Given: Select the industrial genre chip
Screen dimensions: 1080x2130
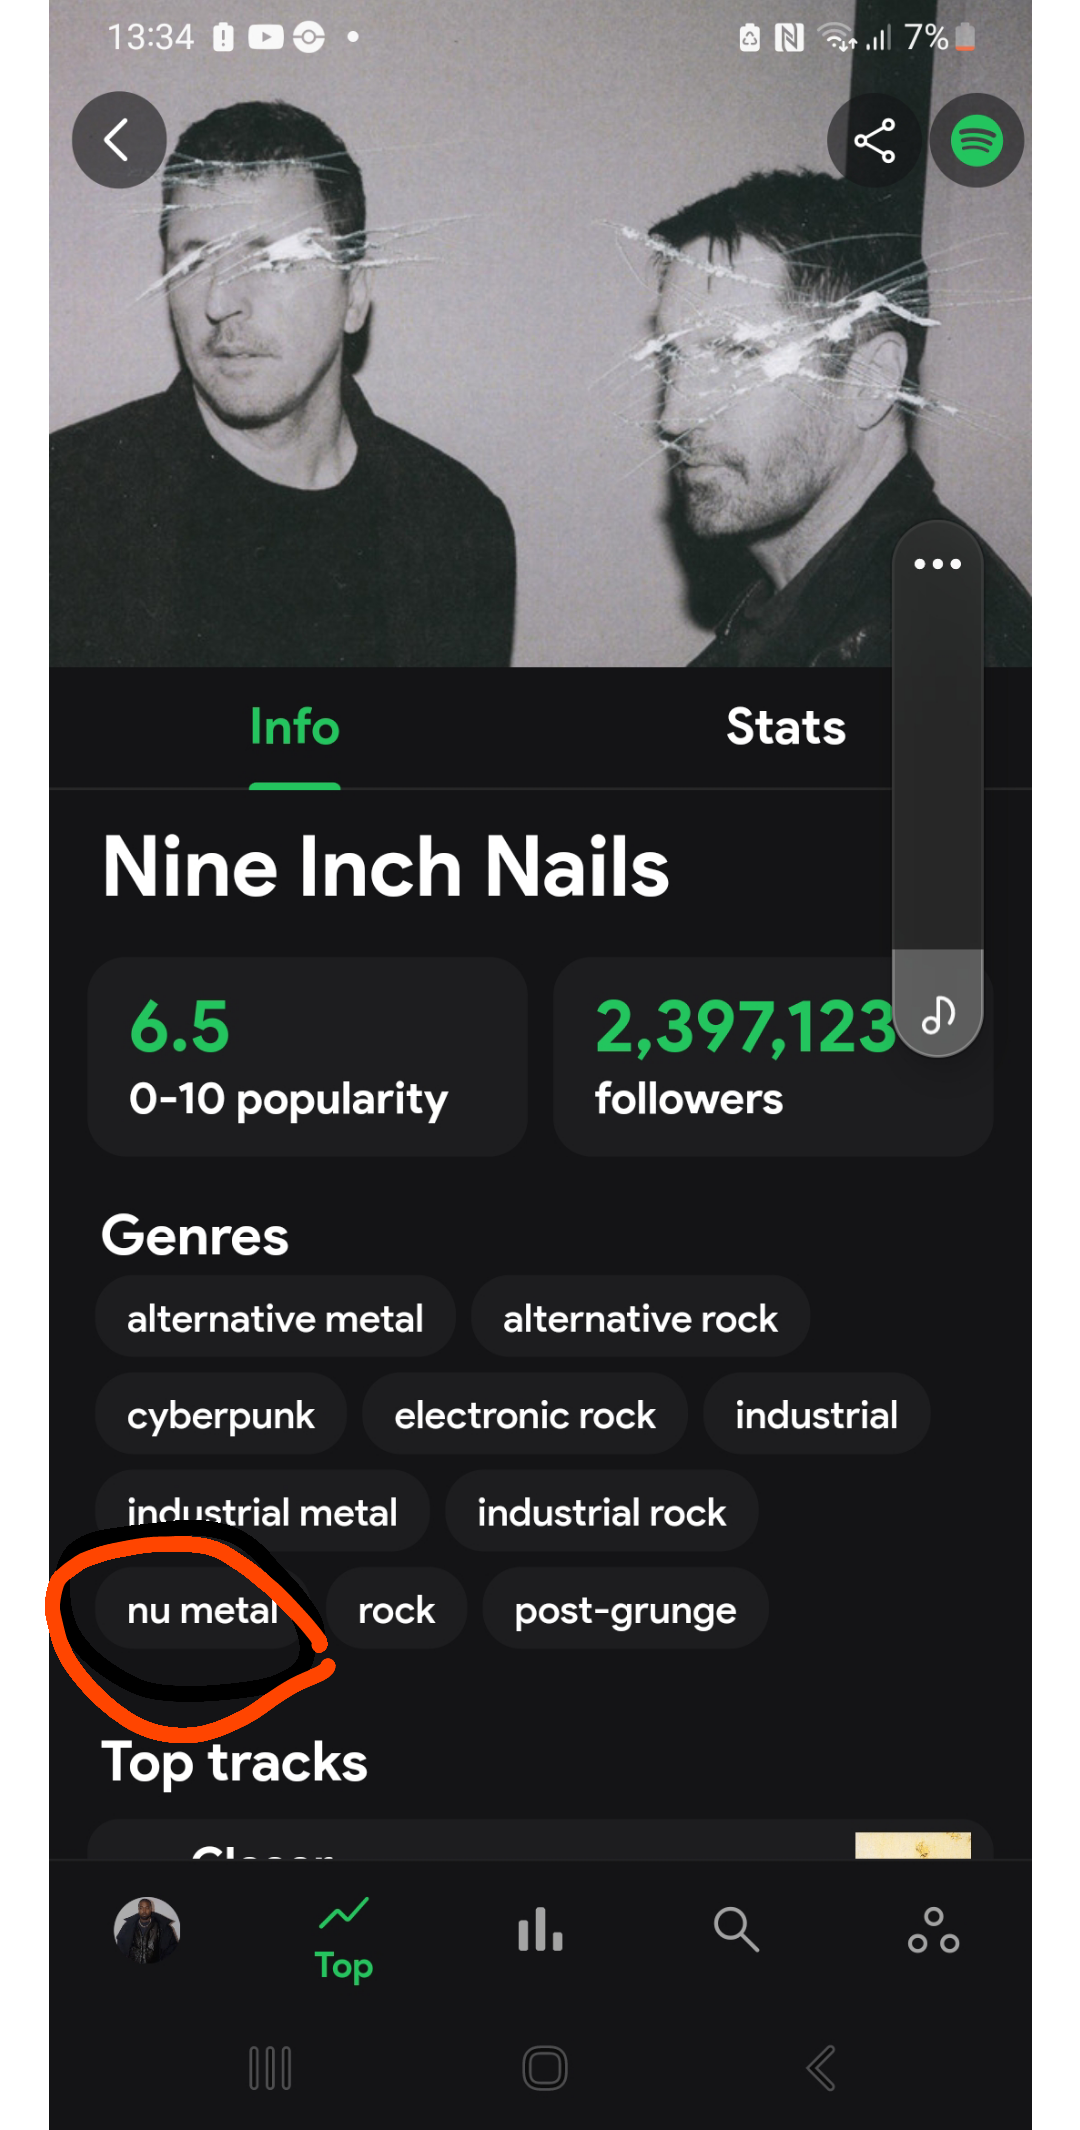Looking at the screenshot, I should (815, 1414).
